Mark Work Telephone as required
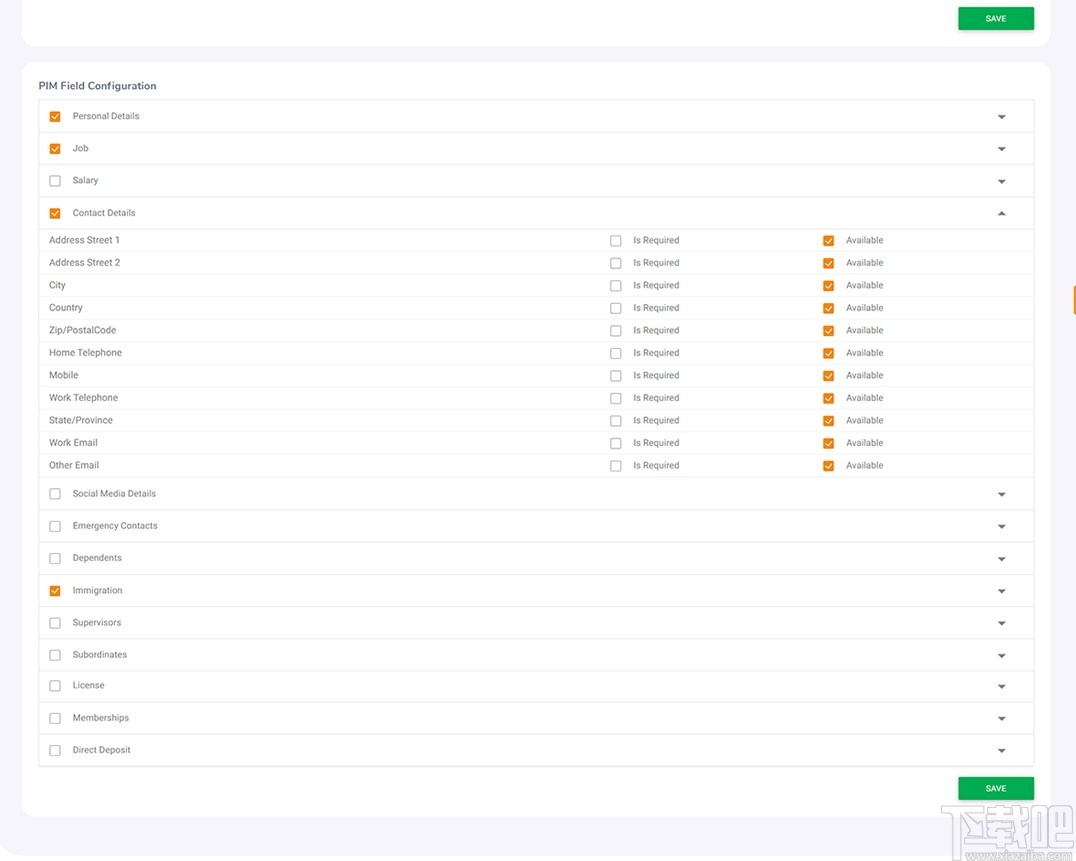 coord(616,399)
